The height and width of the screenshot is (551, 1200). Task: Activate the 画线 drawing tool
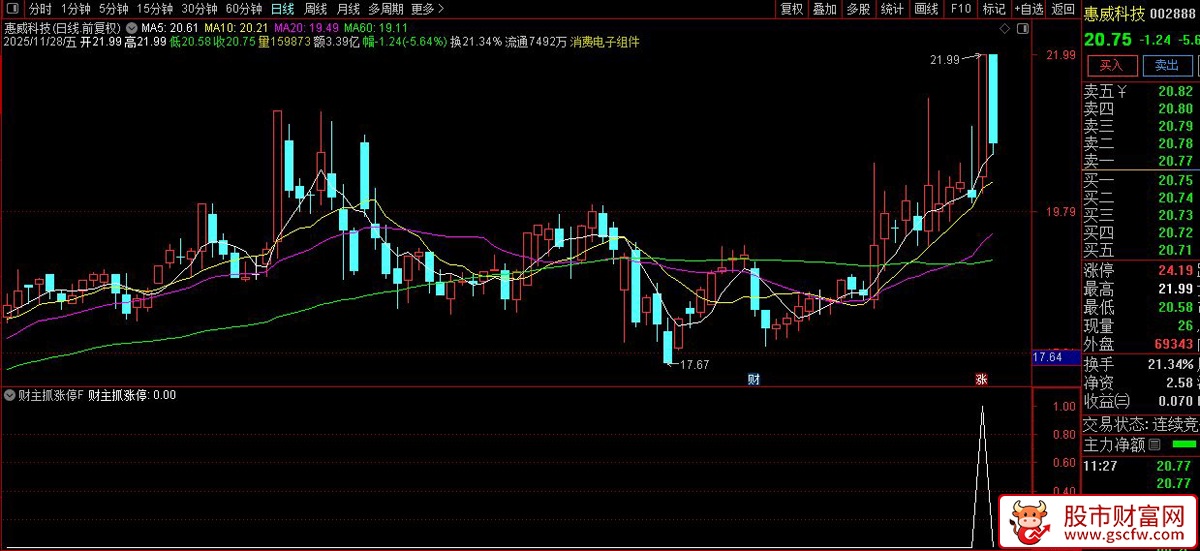click(926, 9)
